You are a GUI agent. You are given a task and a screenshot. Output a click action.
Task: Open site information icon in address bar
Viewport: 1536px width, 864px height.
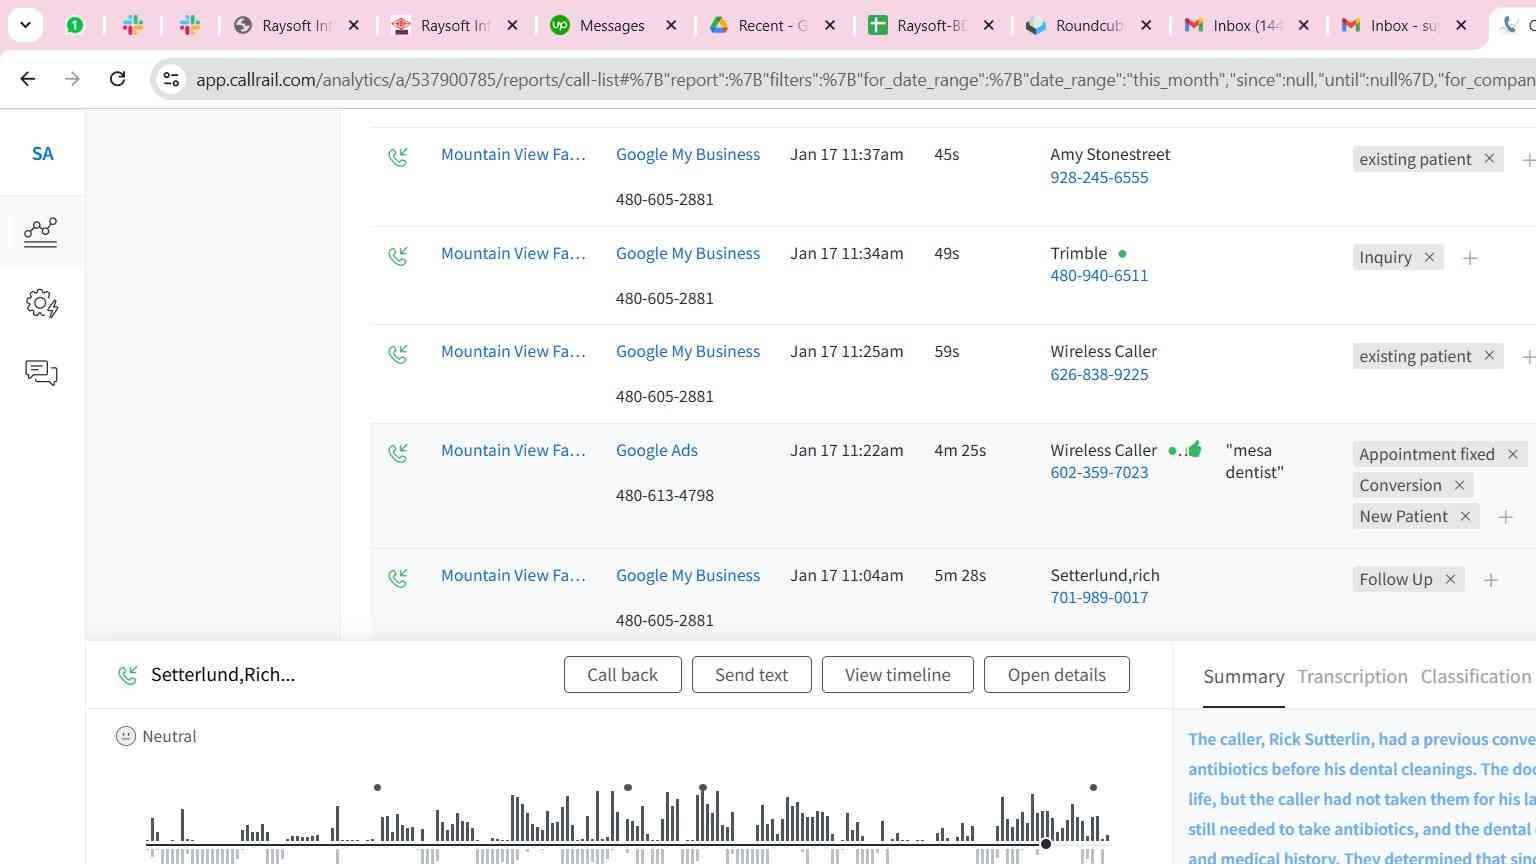click(x=171, y=79)
